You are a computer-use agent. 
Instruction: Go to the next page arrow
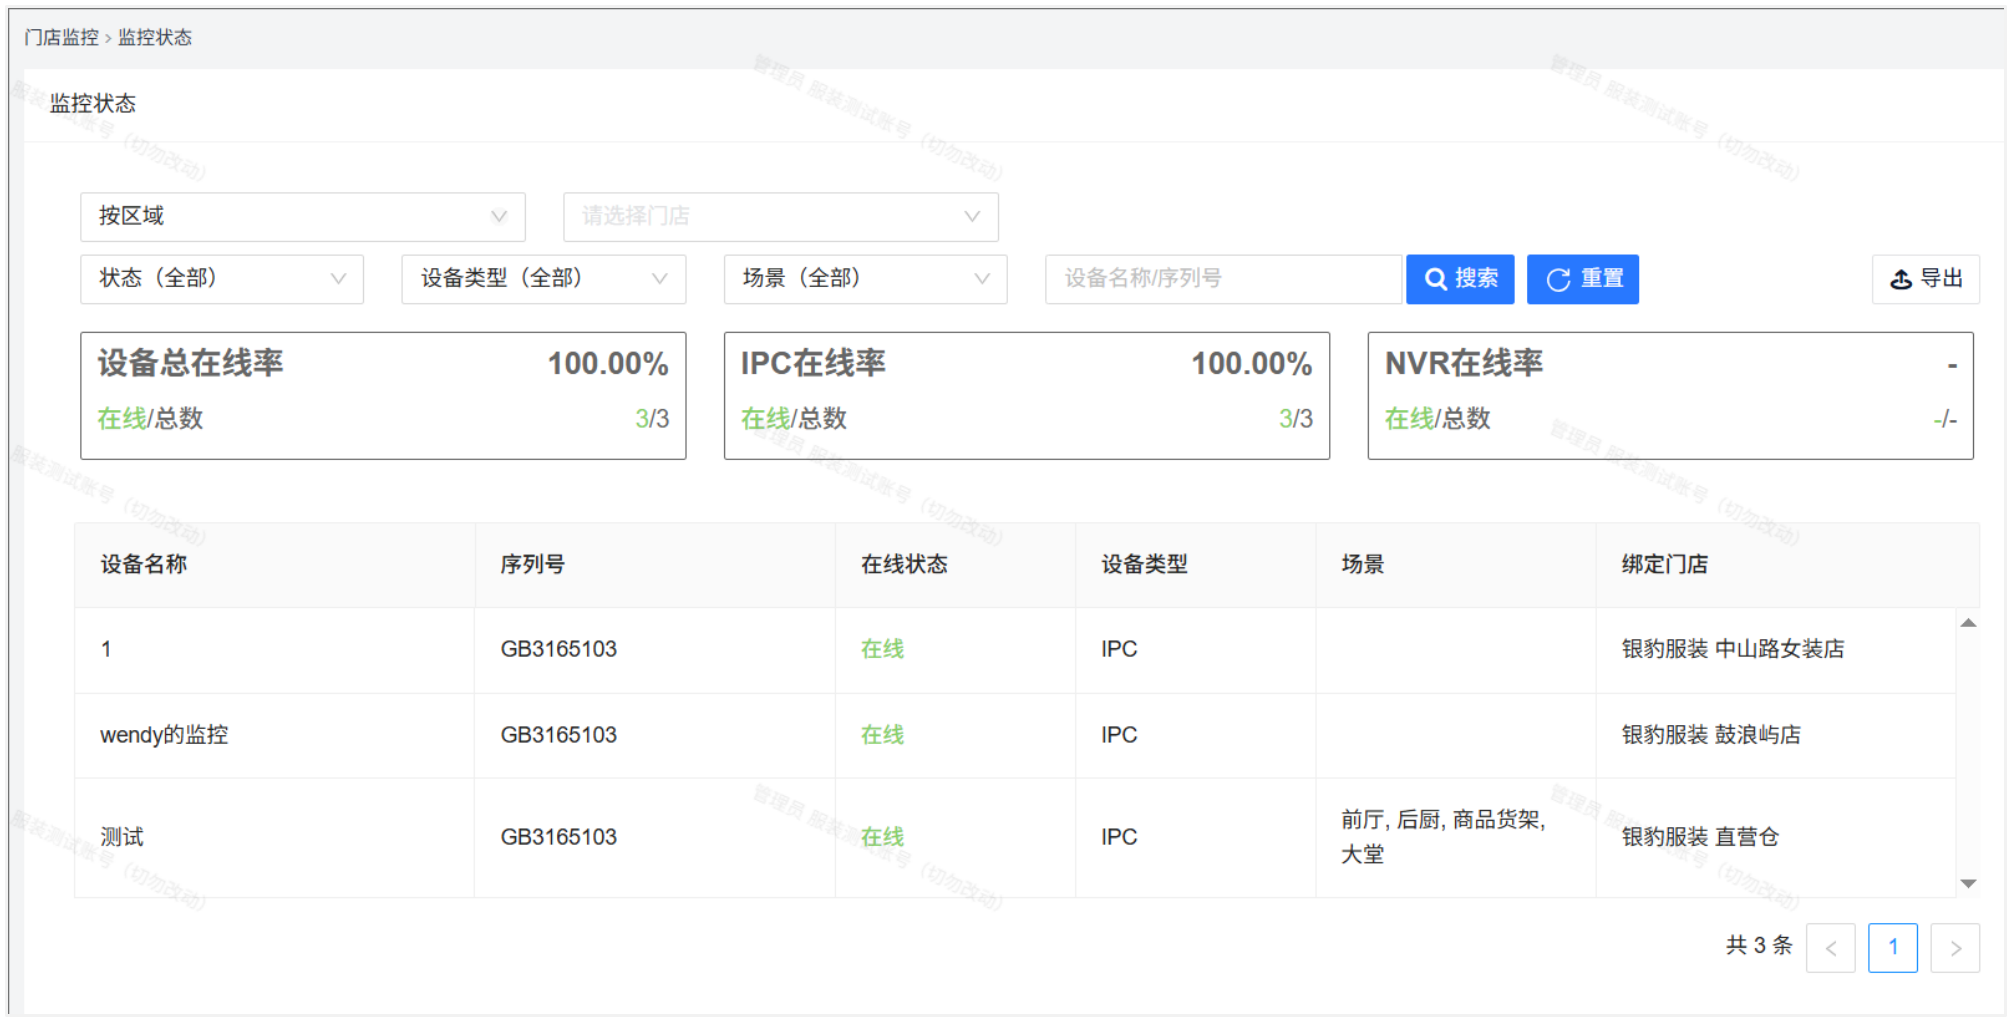click(x=1955, y=948)
